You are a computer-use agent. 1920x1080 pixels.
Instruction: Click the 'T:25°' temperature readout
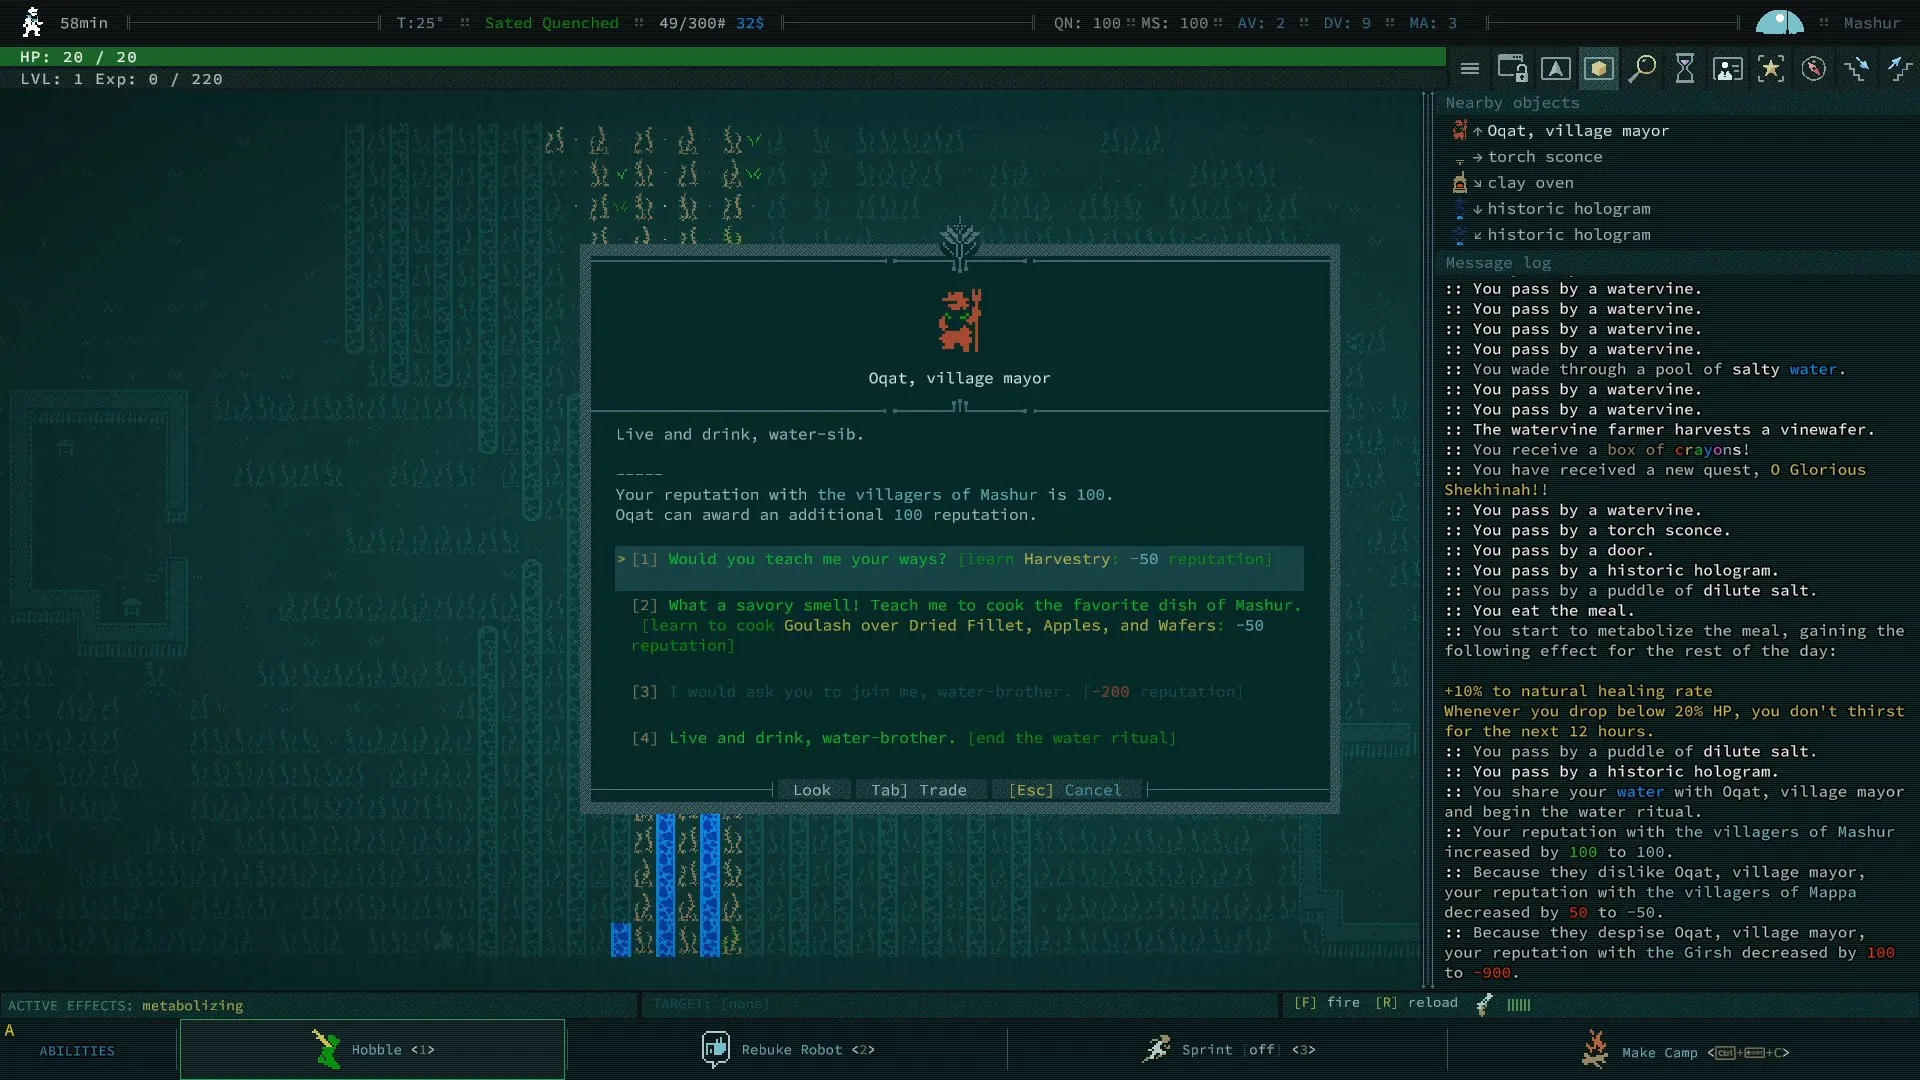[419, 23]
